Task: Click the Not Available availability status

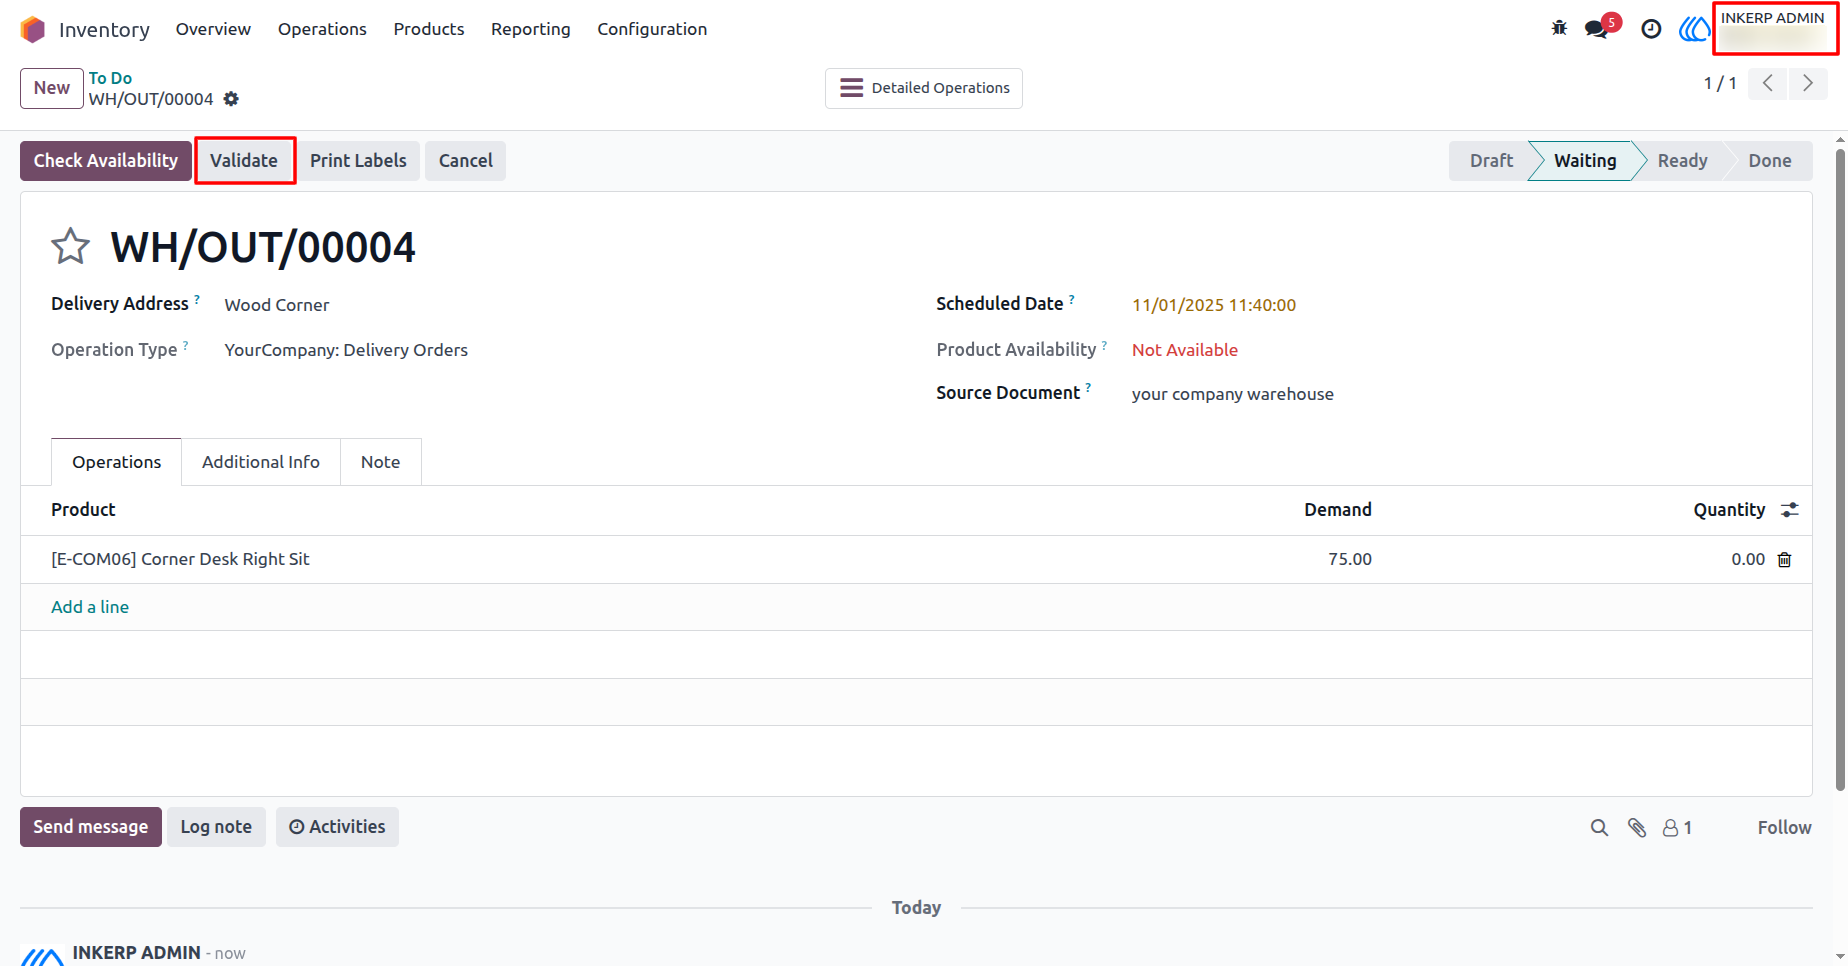Action: click(1184, 350)
